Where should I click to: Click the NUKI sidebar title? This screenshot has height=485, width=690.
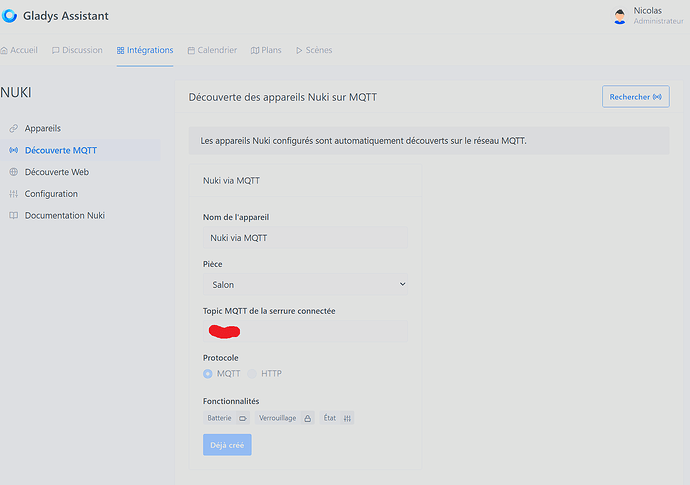pyautogui.click(x=16, y=92)
